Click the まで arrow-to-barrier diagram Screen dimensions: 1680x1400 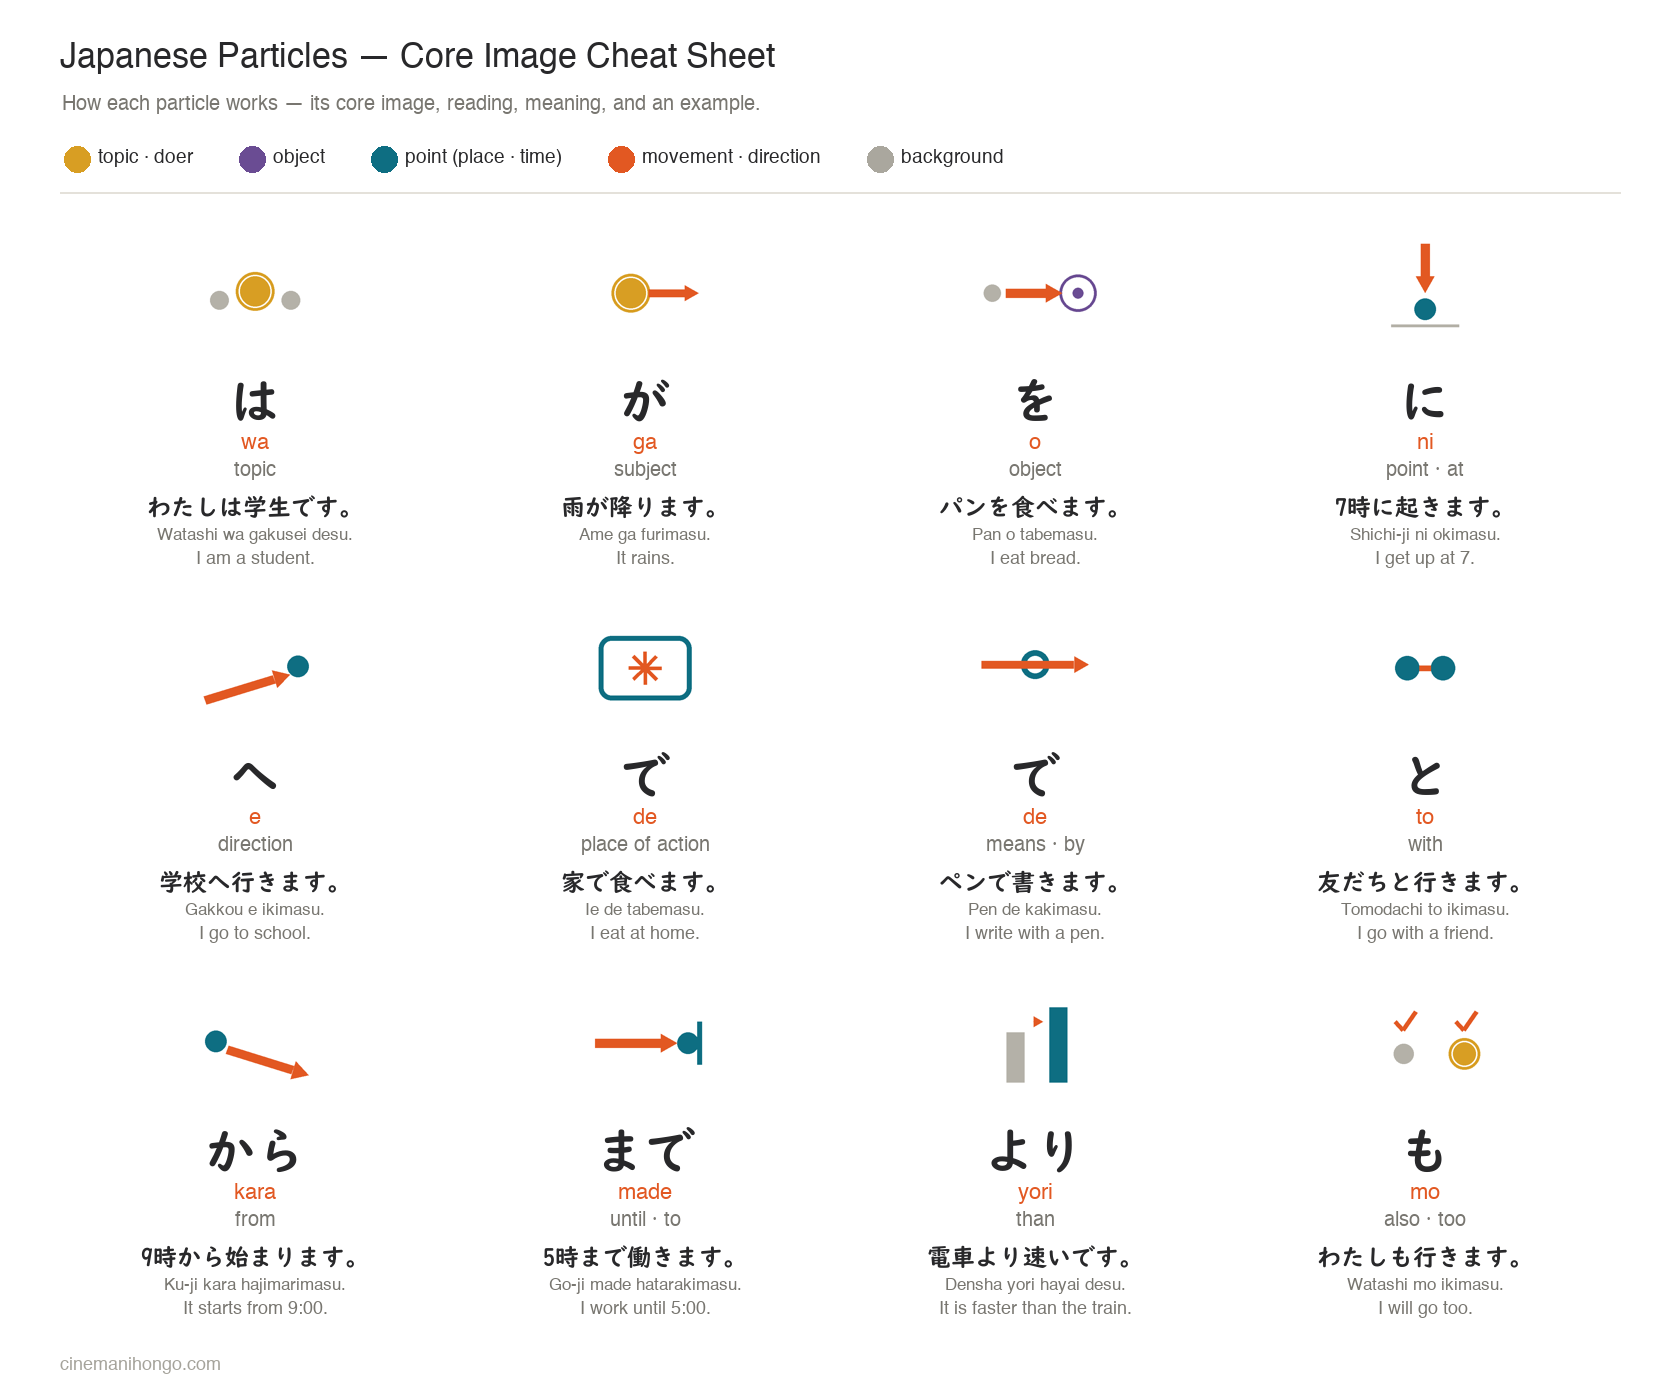click(648, 1043)
